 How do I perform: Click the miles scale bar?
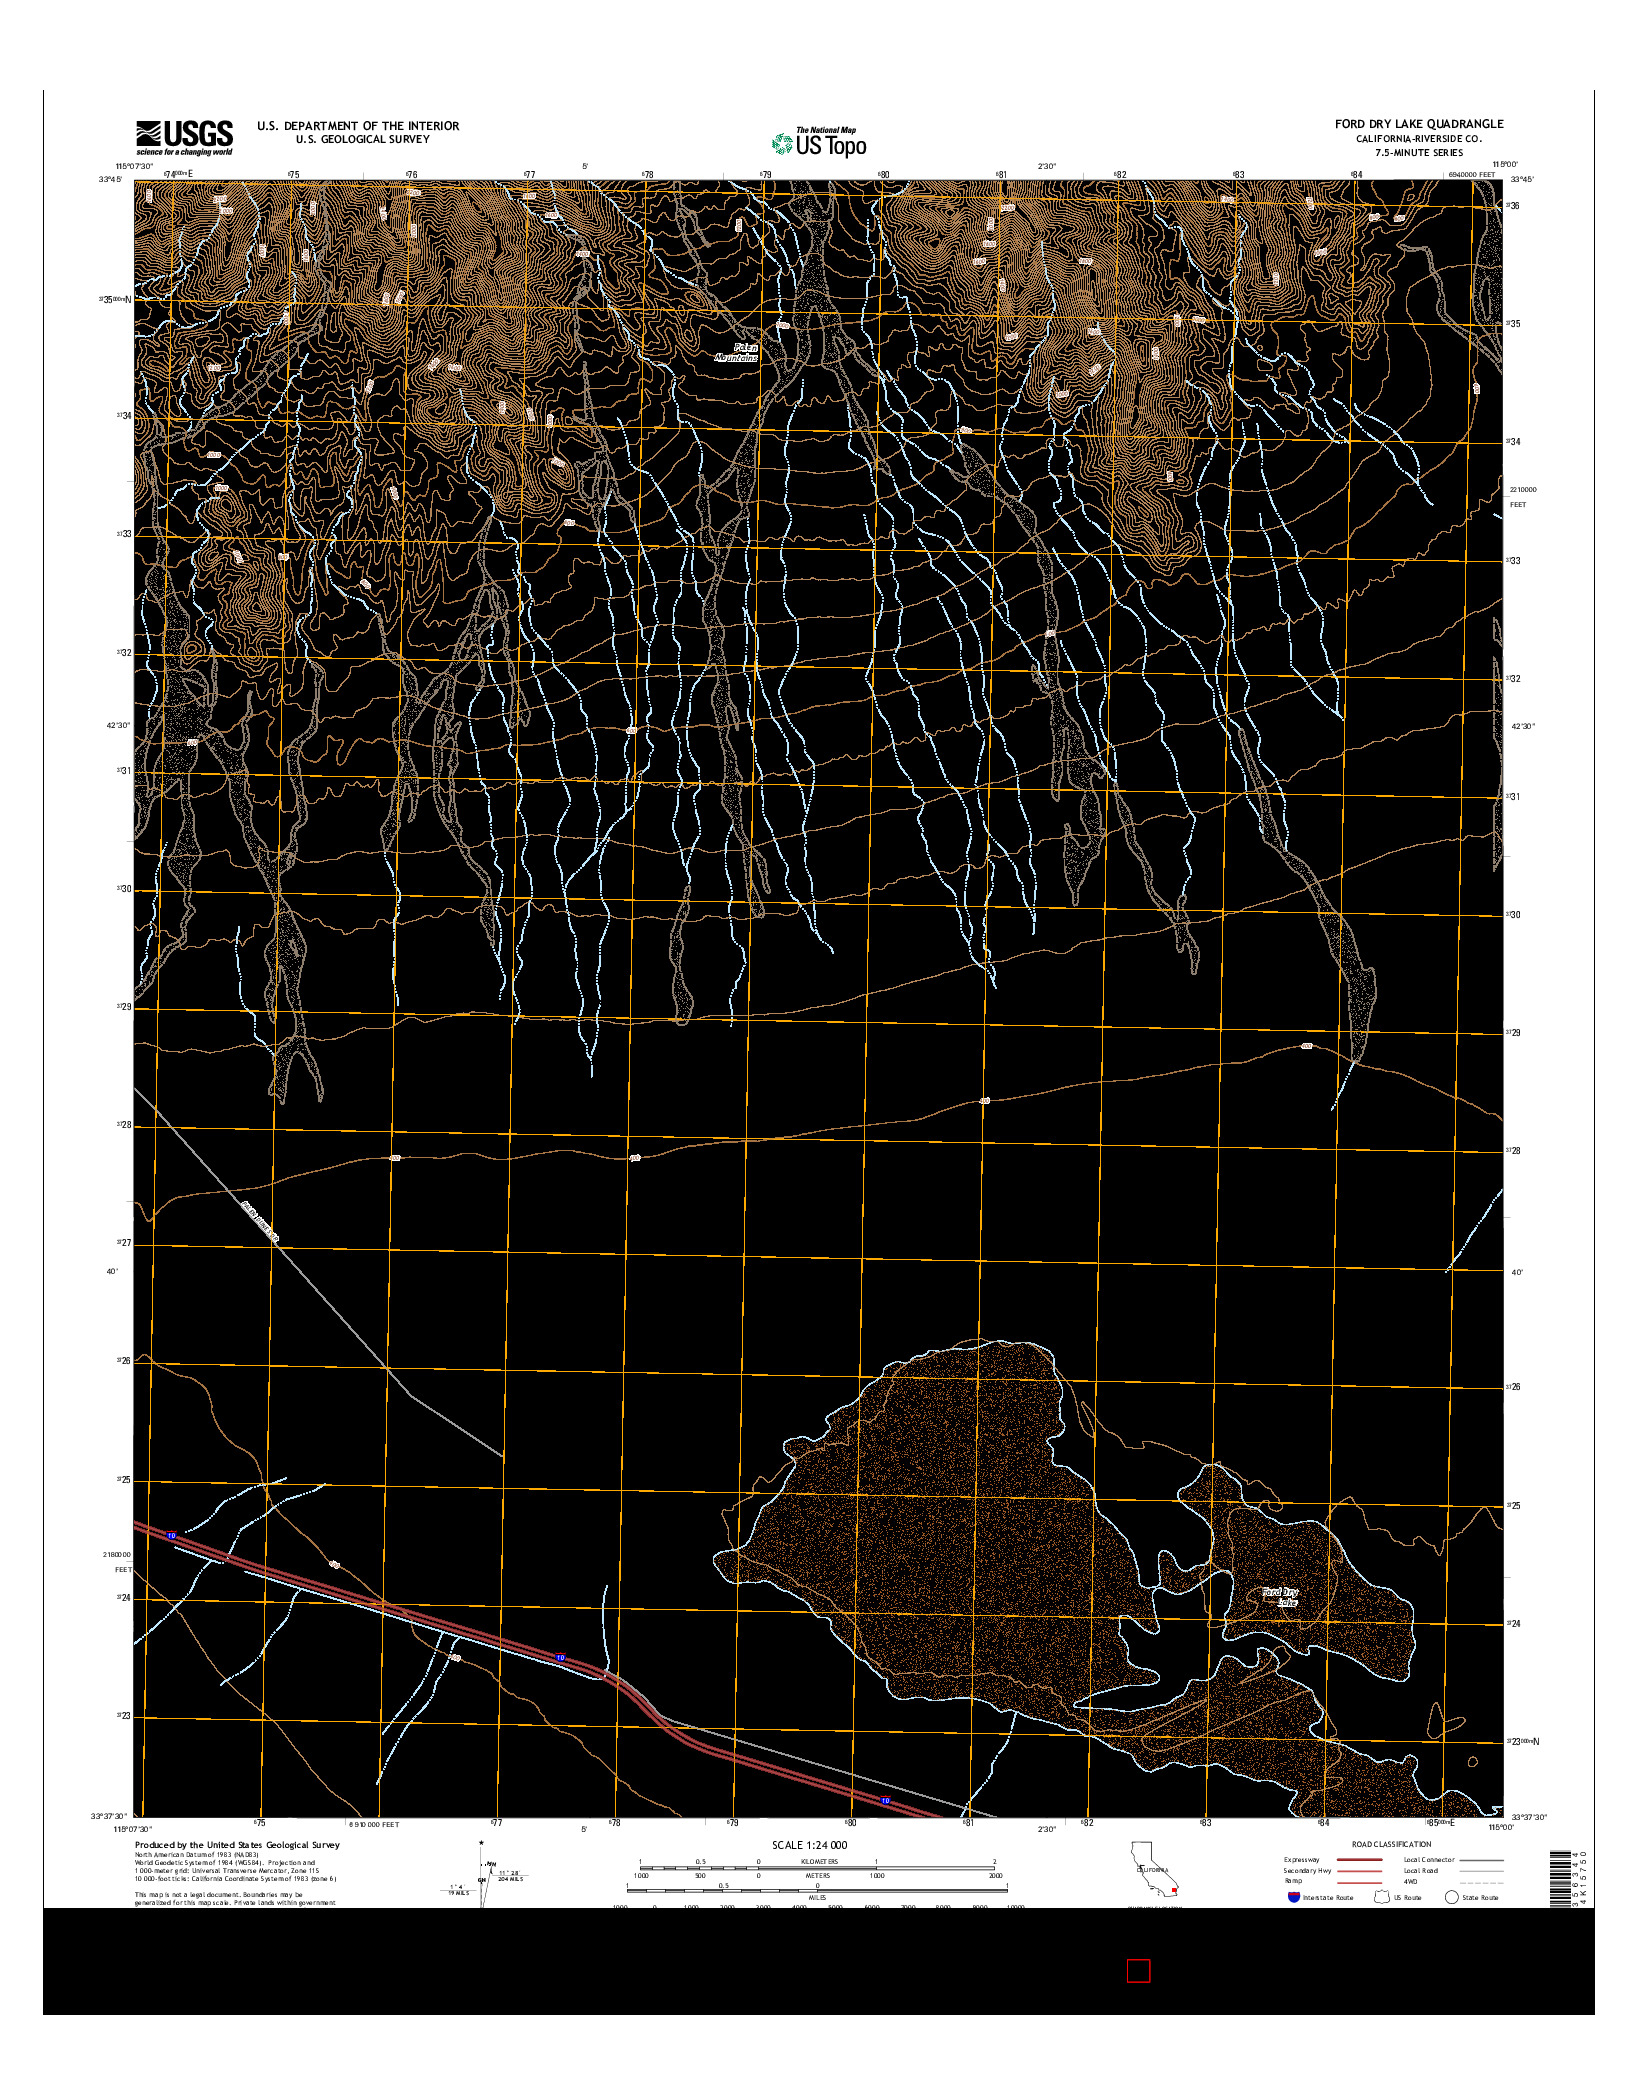tap(817, 1890)
